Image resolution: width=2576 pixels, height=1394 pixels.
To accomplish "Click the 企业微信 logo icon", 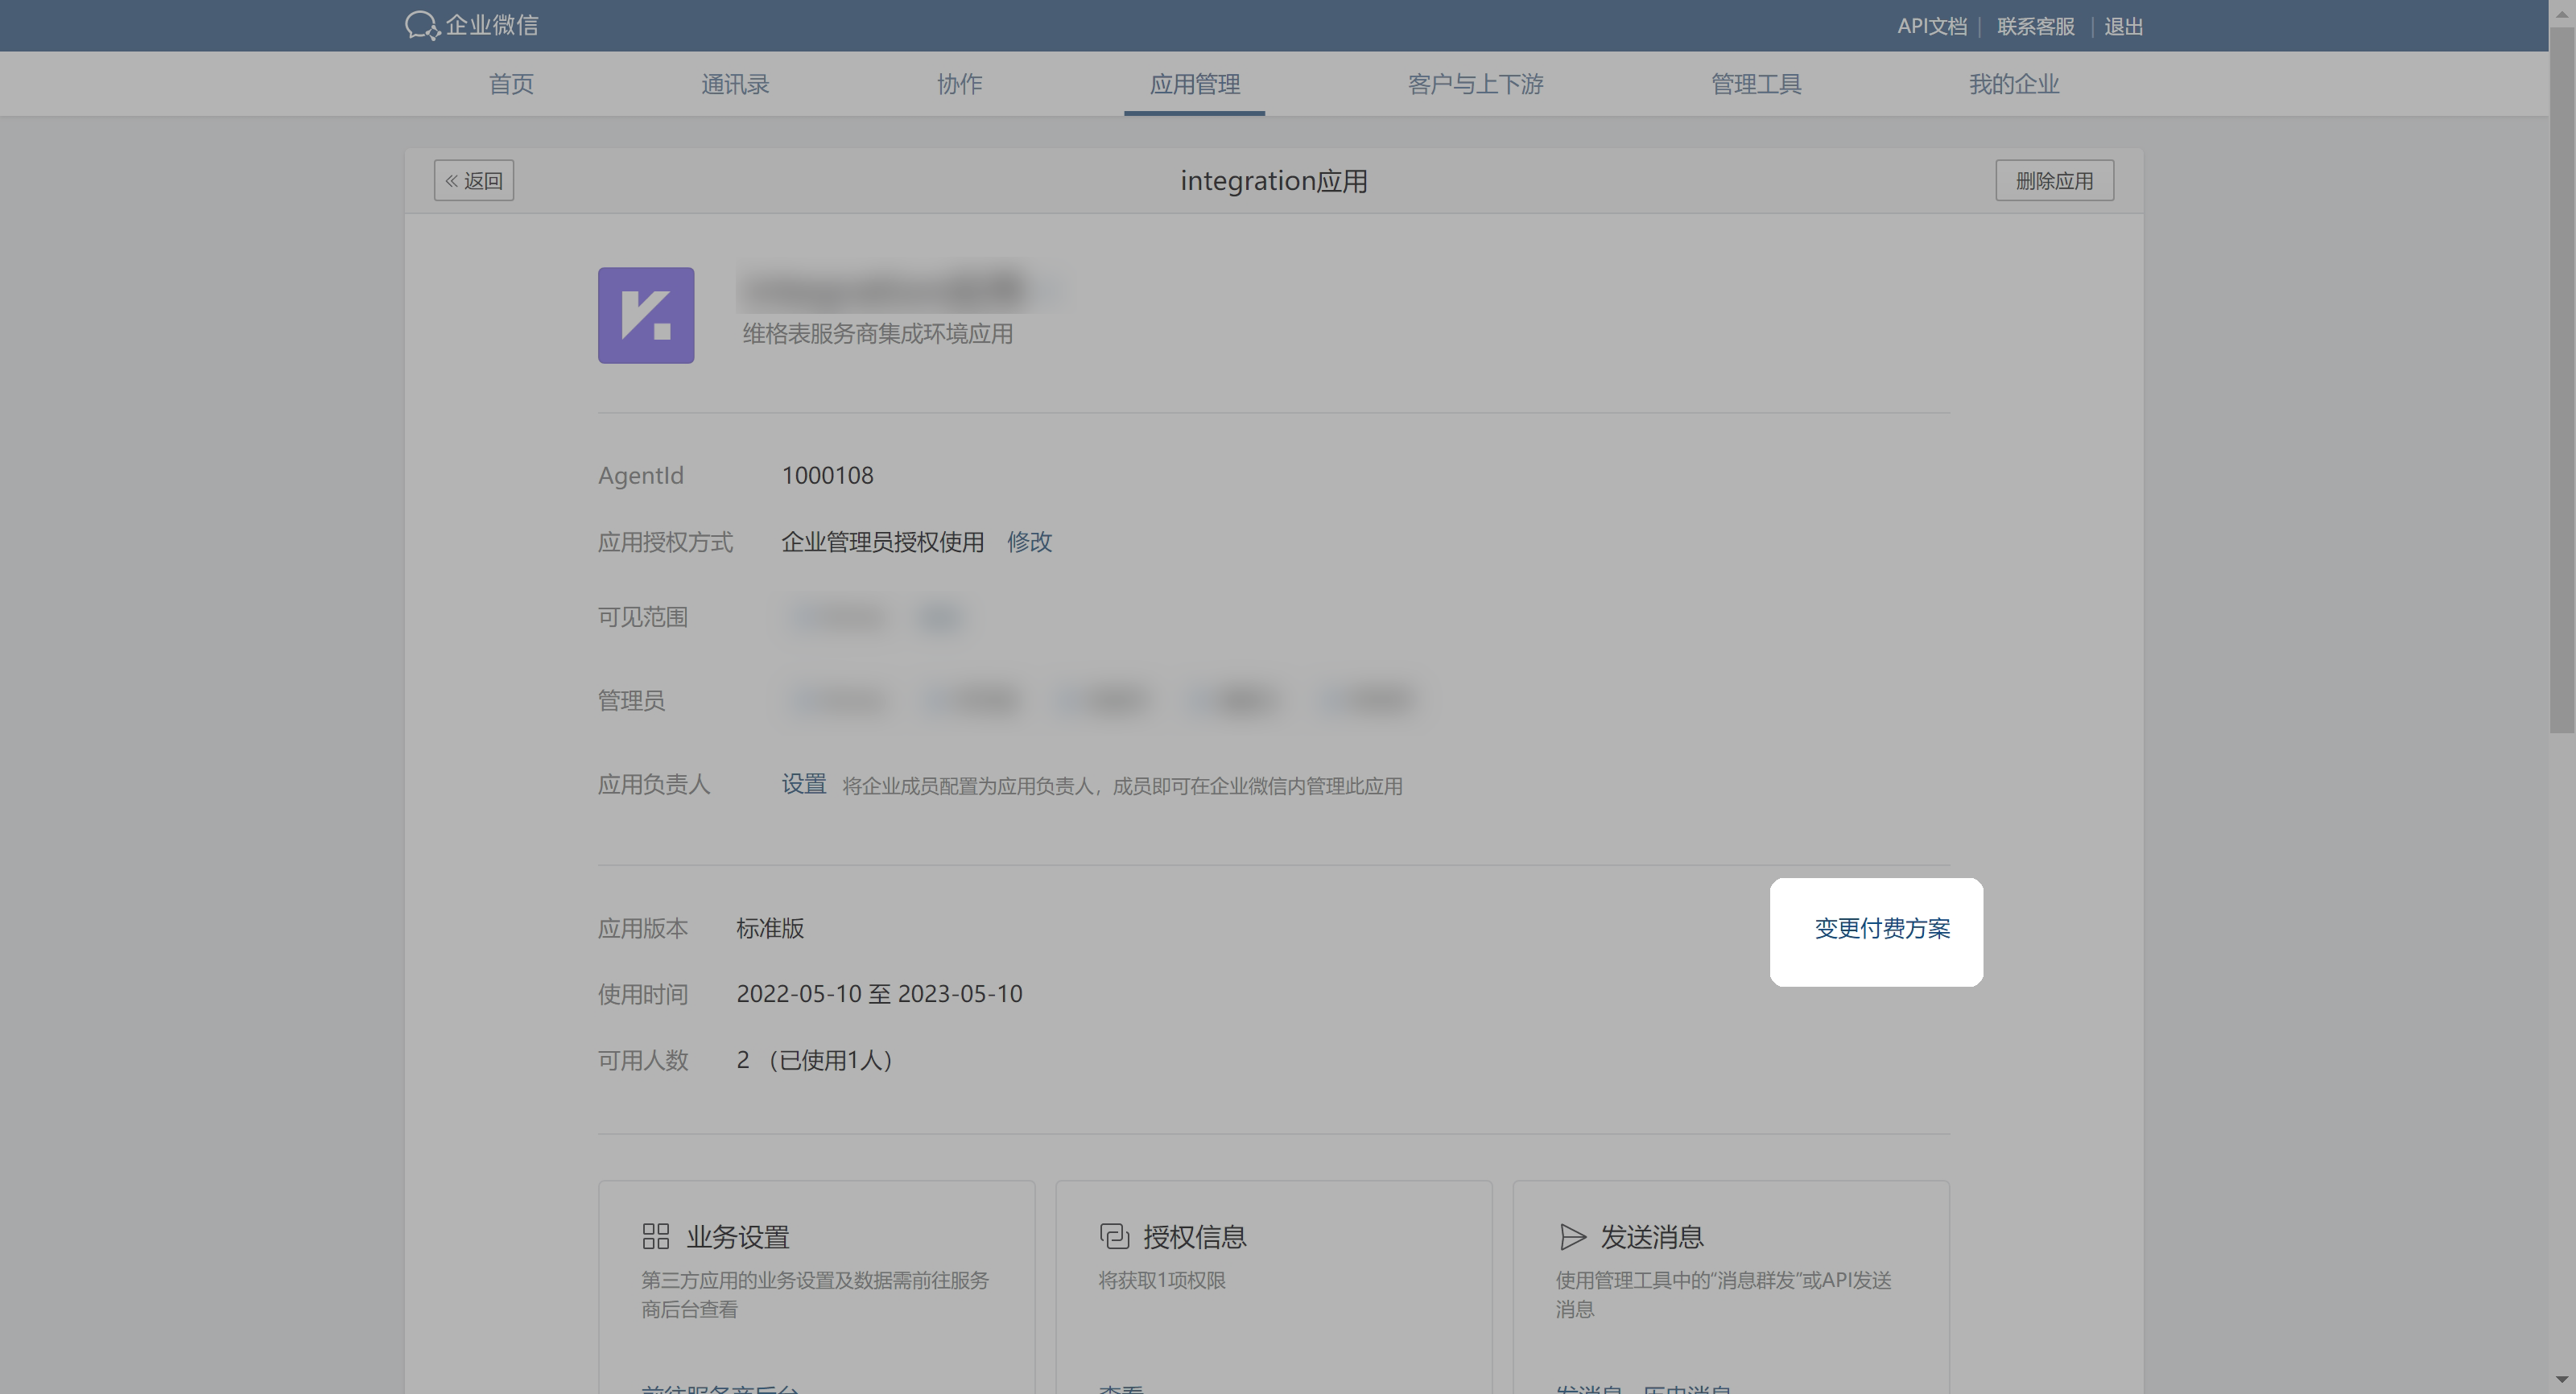I will click(421, 25).
